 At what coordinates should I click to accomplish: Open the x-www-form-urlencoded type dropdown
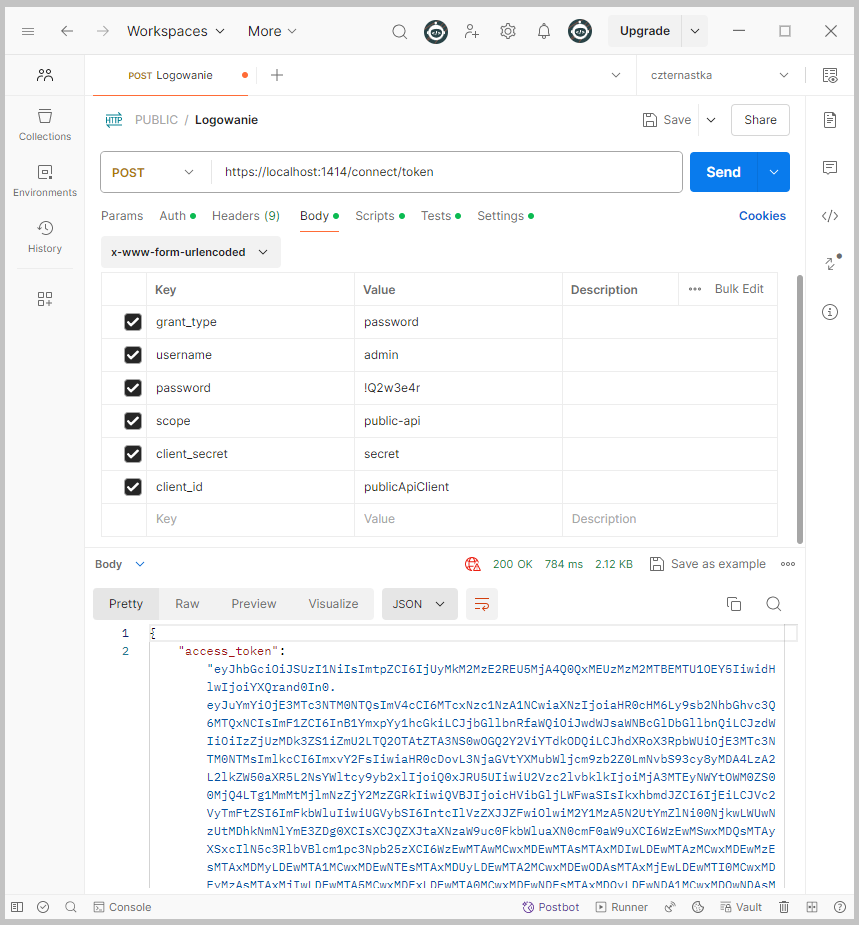click(x=190, y=252)
